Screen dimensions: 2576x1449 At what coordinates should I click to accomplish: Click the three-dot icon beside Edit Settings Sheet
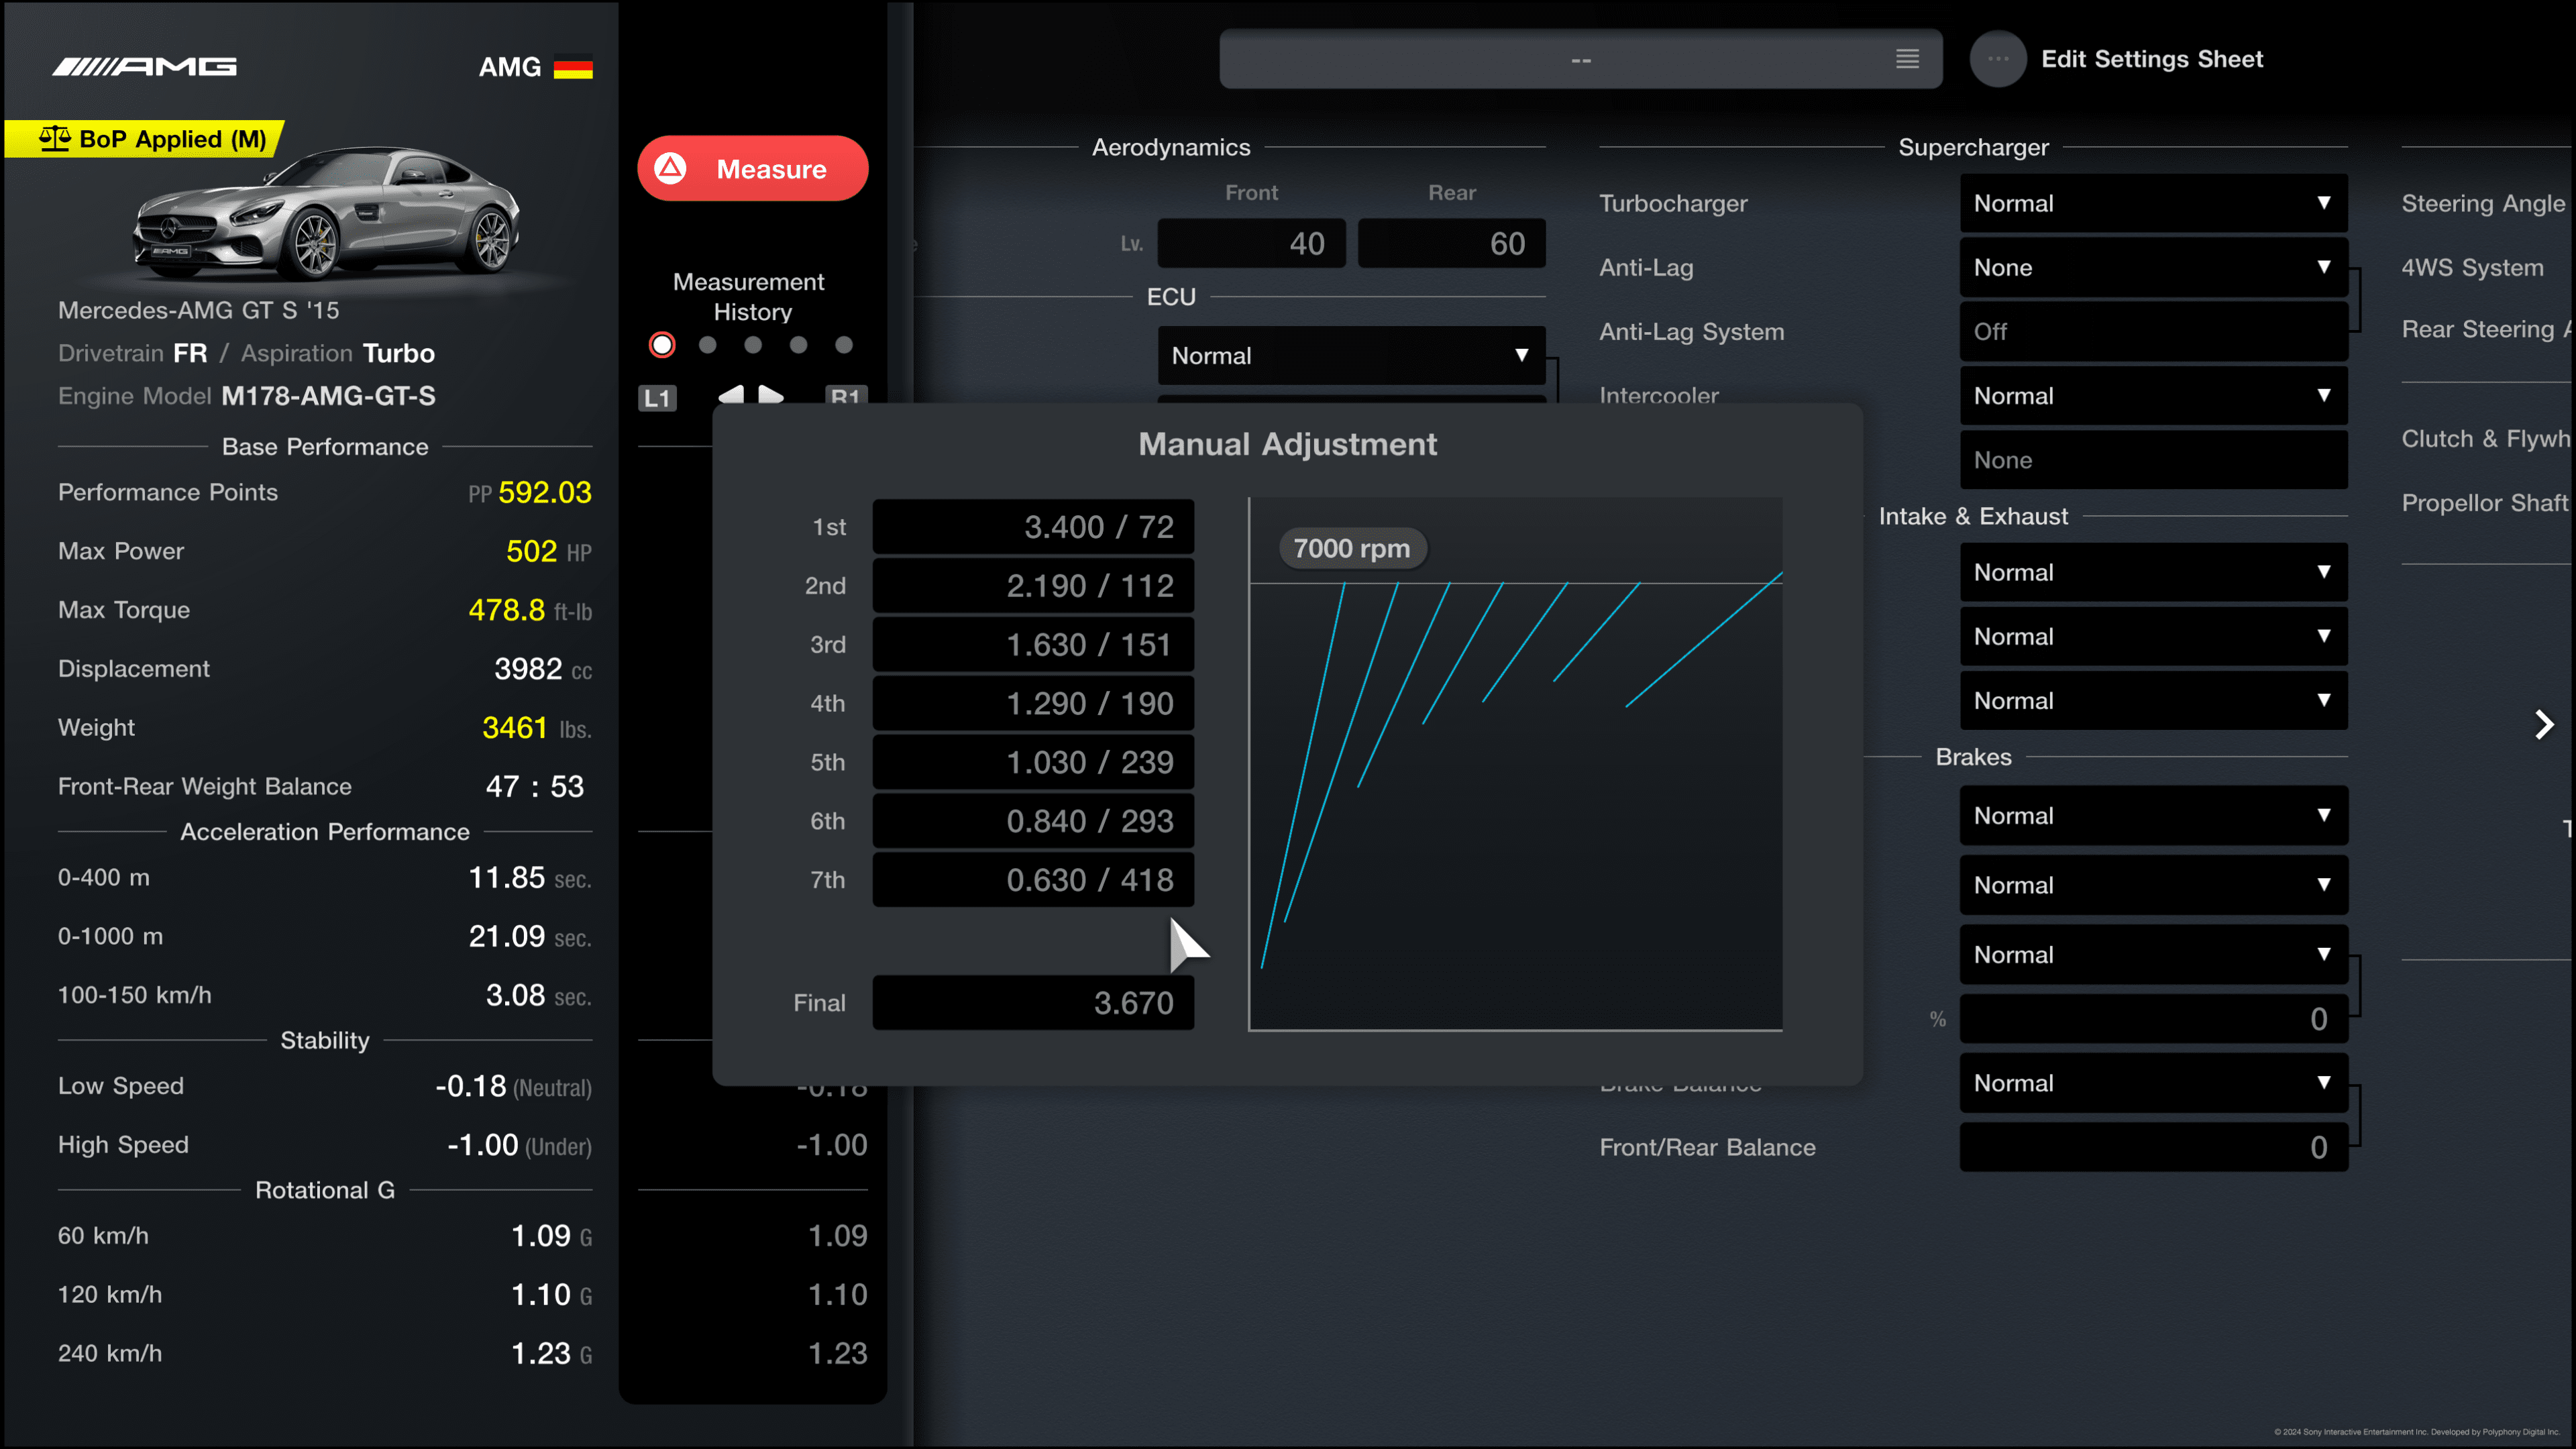[1998, 59]
